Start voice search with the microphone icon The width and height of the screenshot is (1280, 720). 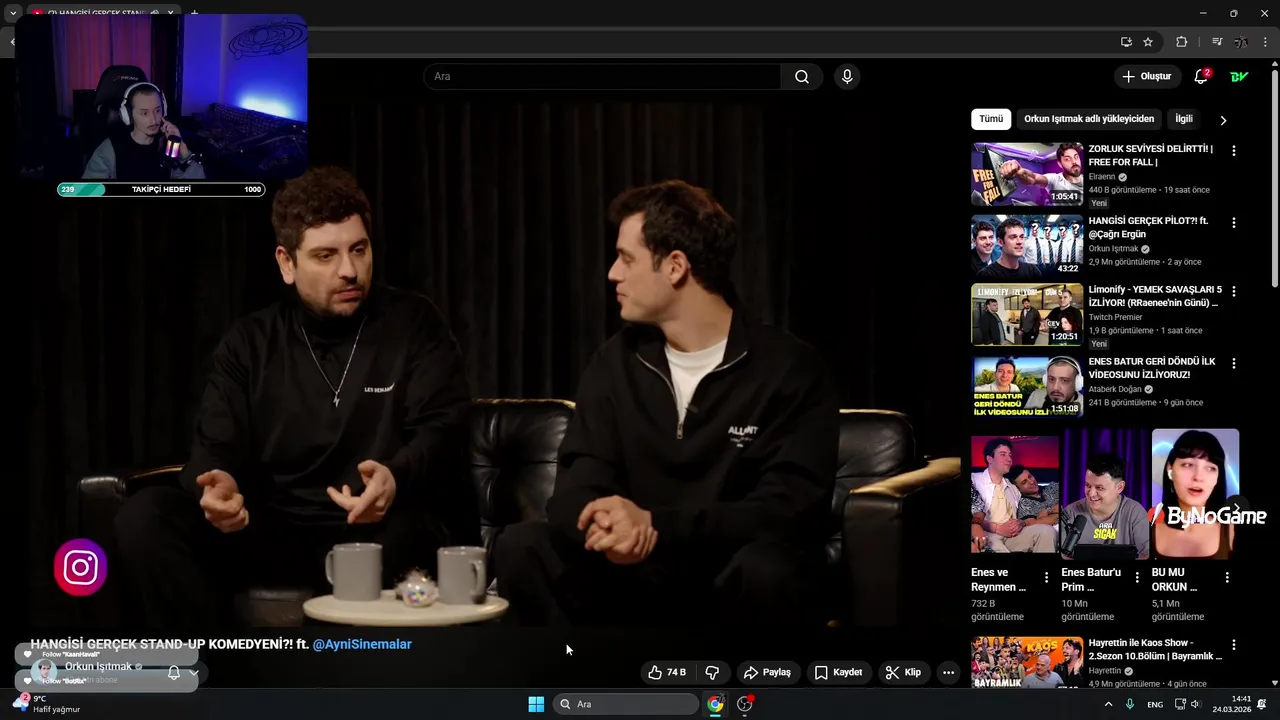click(847, 77)
